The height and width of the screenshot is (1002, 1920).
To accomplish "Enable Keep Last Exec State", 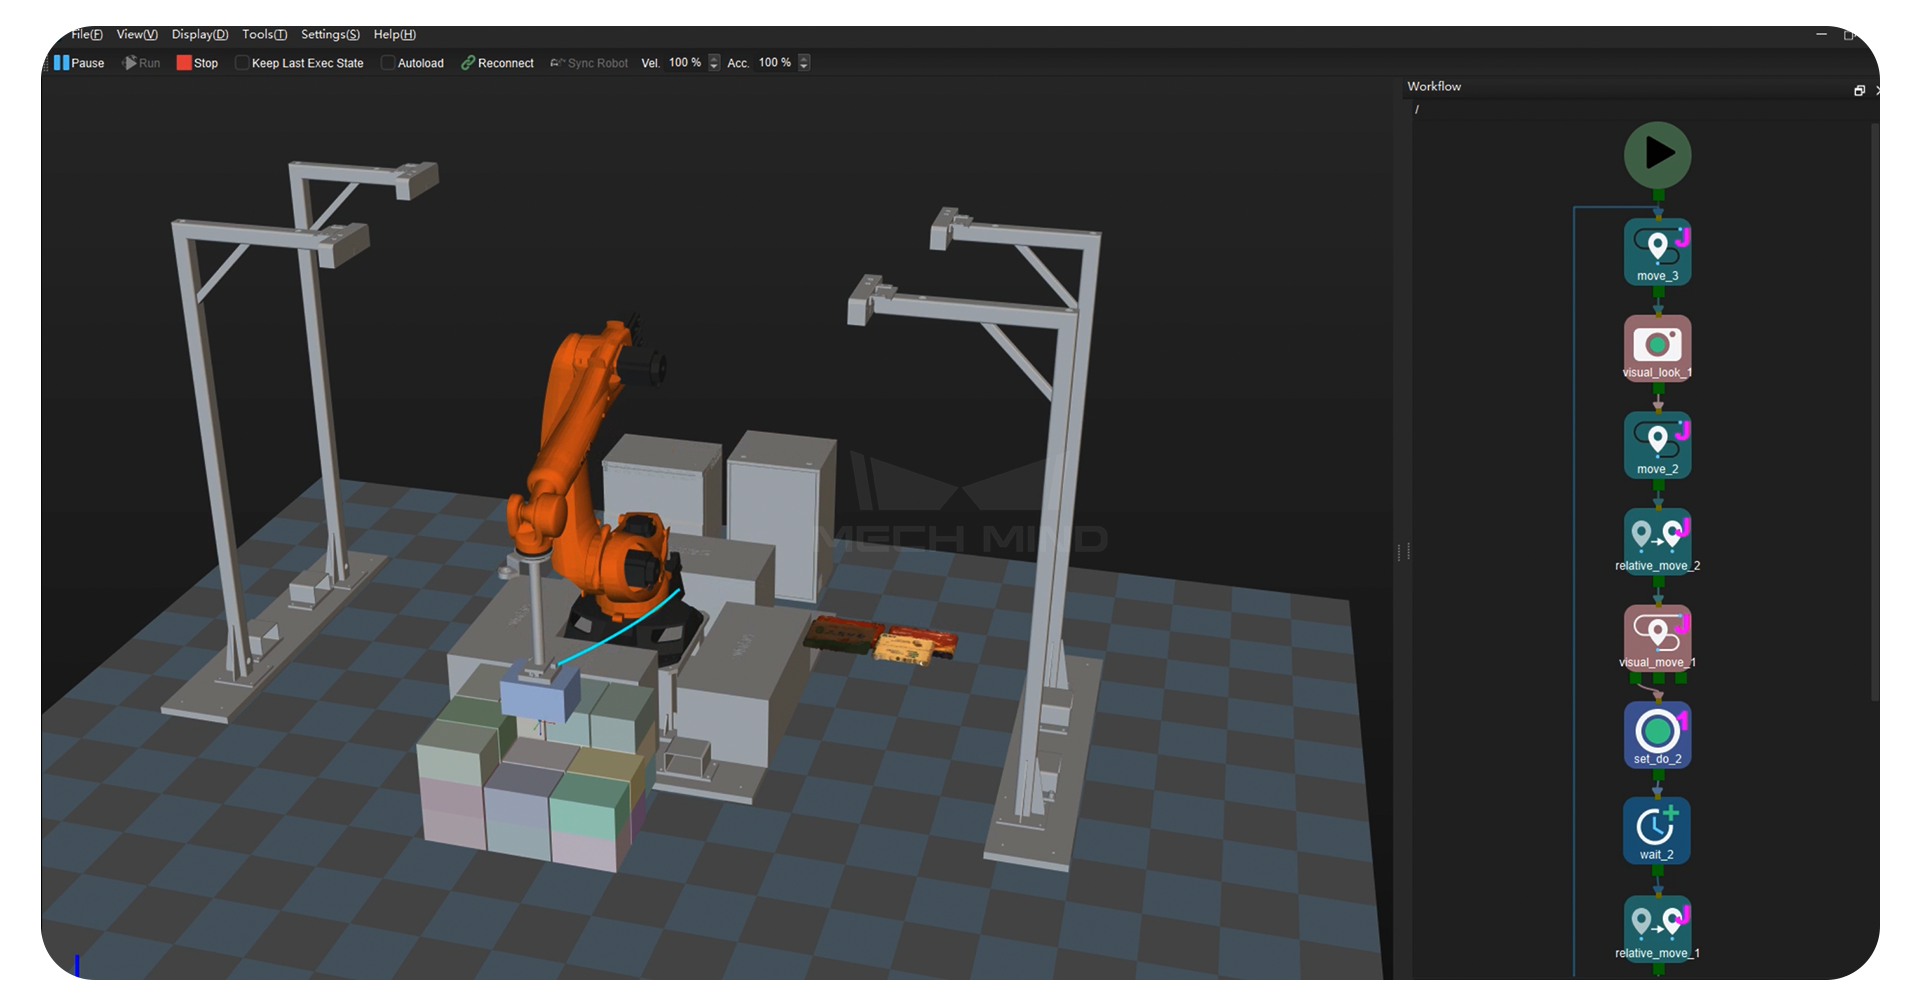I will 242,62.
